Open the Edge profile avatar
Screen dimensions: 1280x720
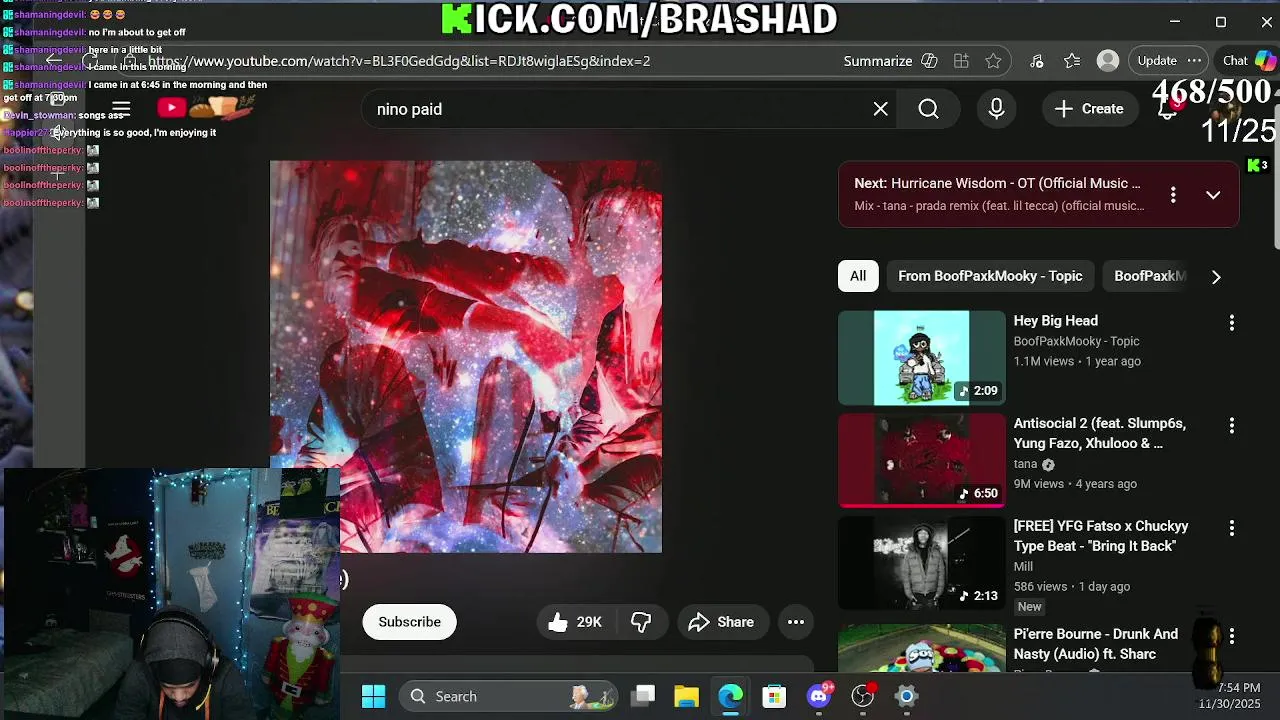[1108, 61]
